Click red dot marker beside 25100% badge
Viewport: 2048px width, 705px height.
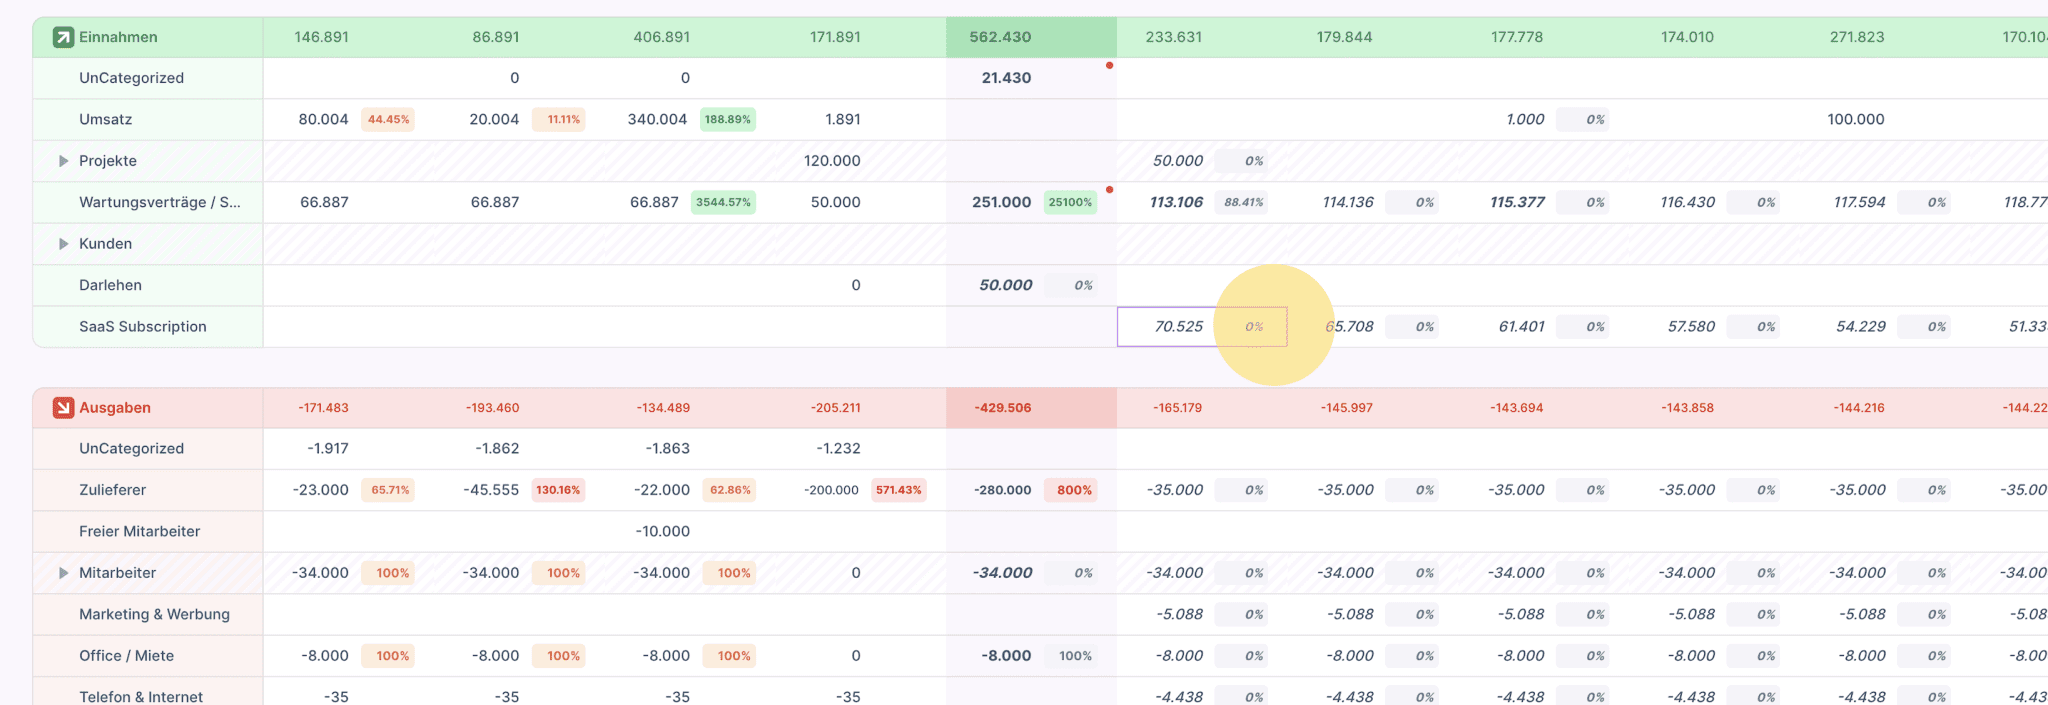tap(1109, 190)
